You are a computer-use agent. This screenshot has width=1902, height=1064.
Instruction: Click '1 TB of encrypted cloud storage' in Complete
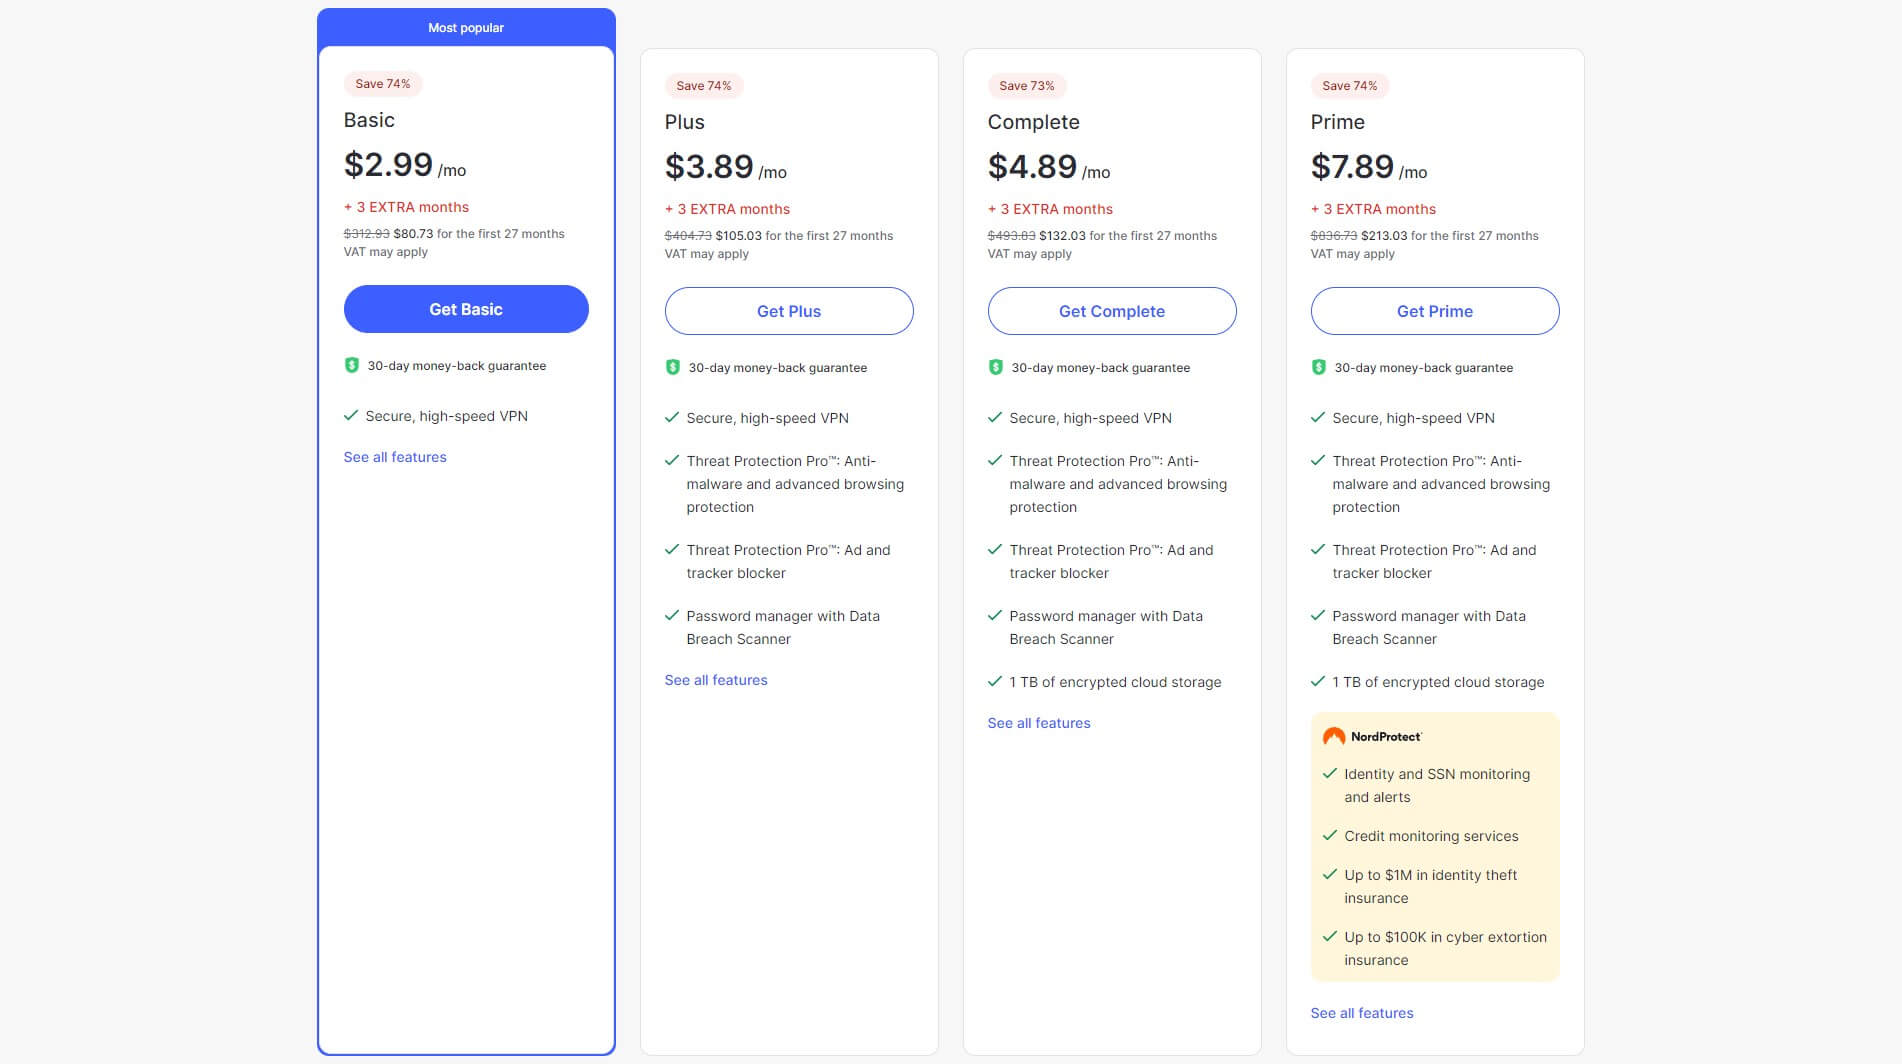pos(1115,682)
